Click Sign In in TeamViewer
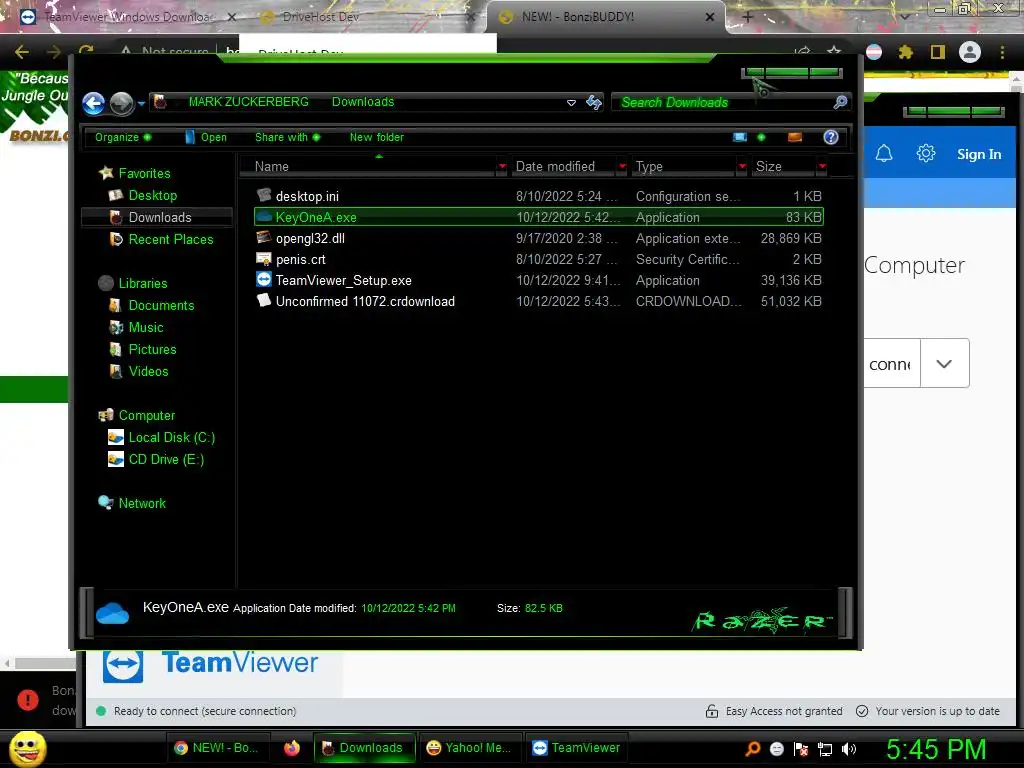1024x768 pixels. 979,154
